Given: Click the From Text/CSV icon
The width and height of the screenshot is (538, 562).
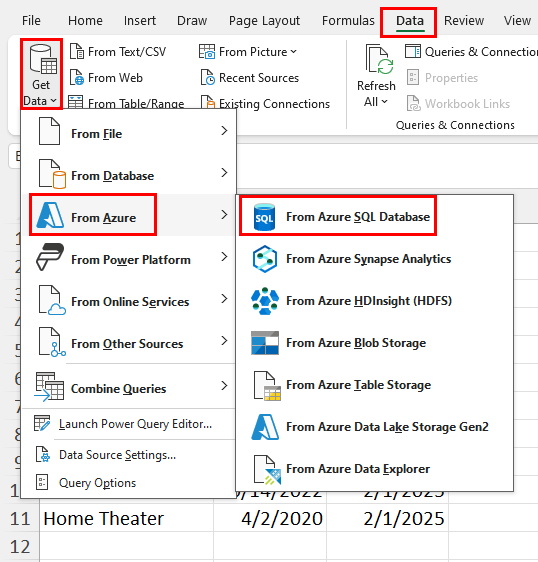Looking at the screenshot, I should [x=77, y=52].
